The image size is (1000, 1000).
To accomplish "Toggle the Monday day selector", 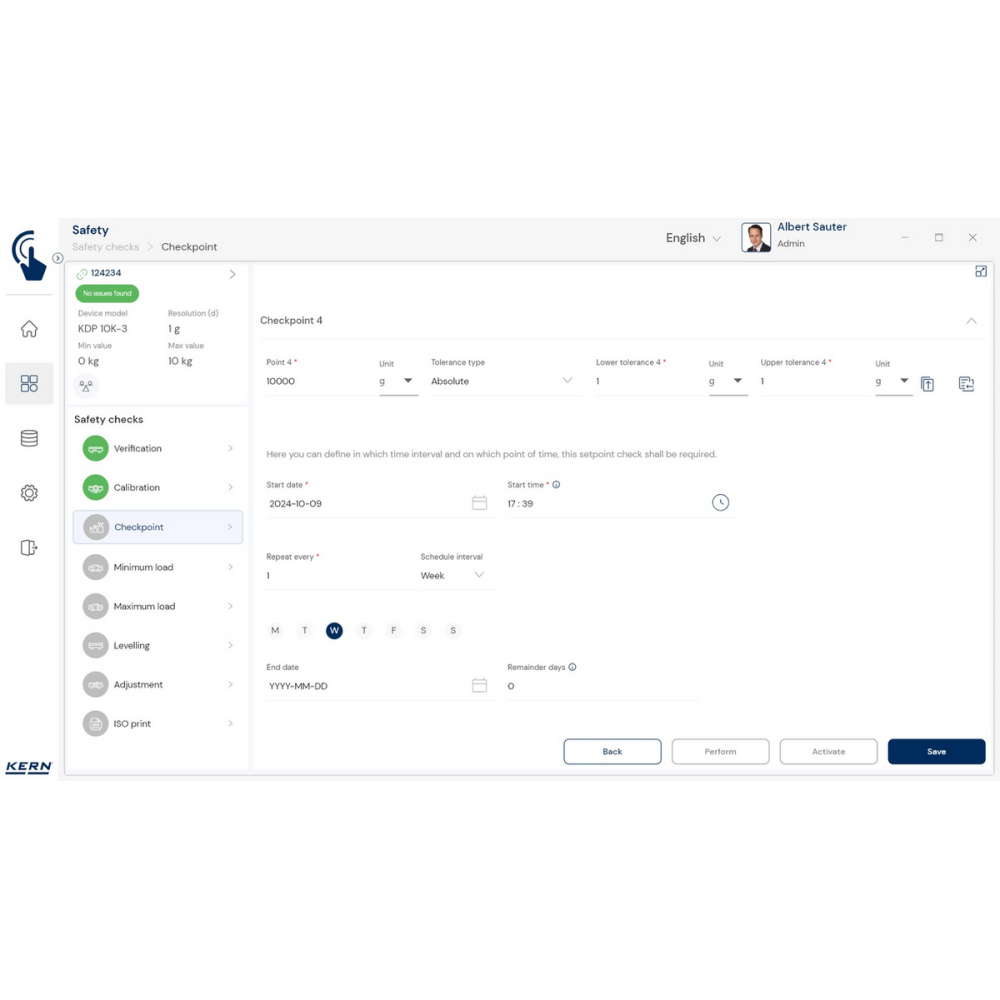I will [x=275, y=631].
